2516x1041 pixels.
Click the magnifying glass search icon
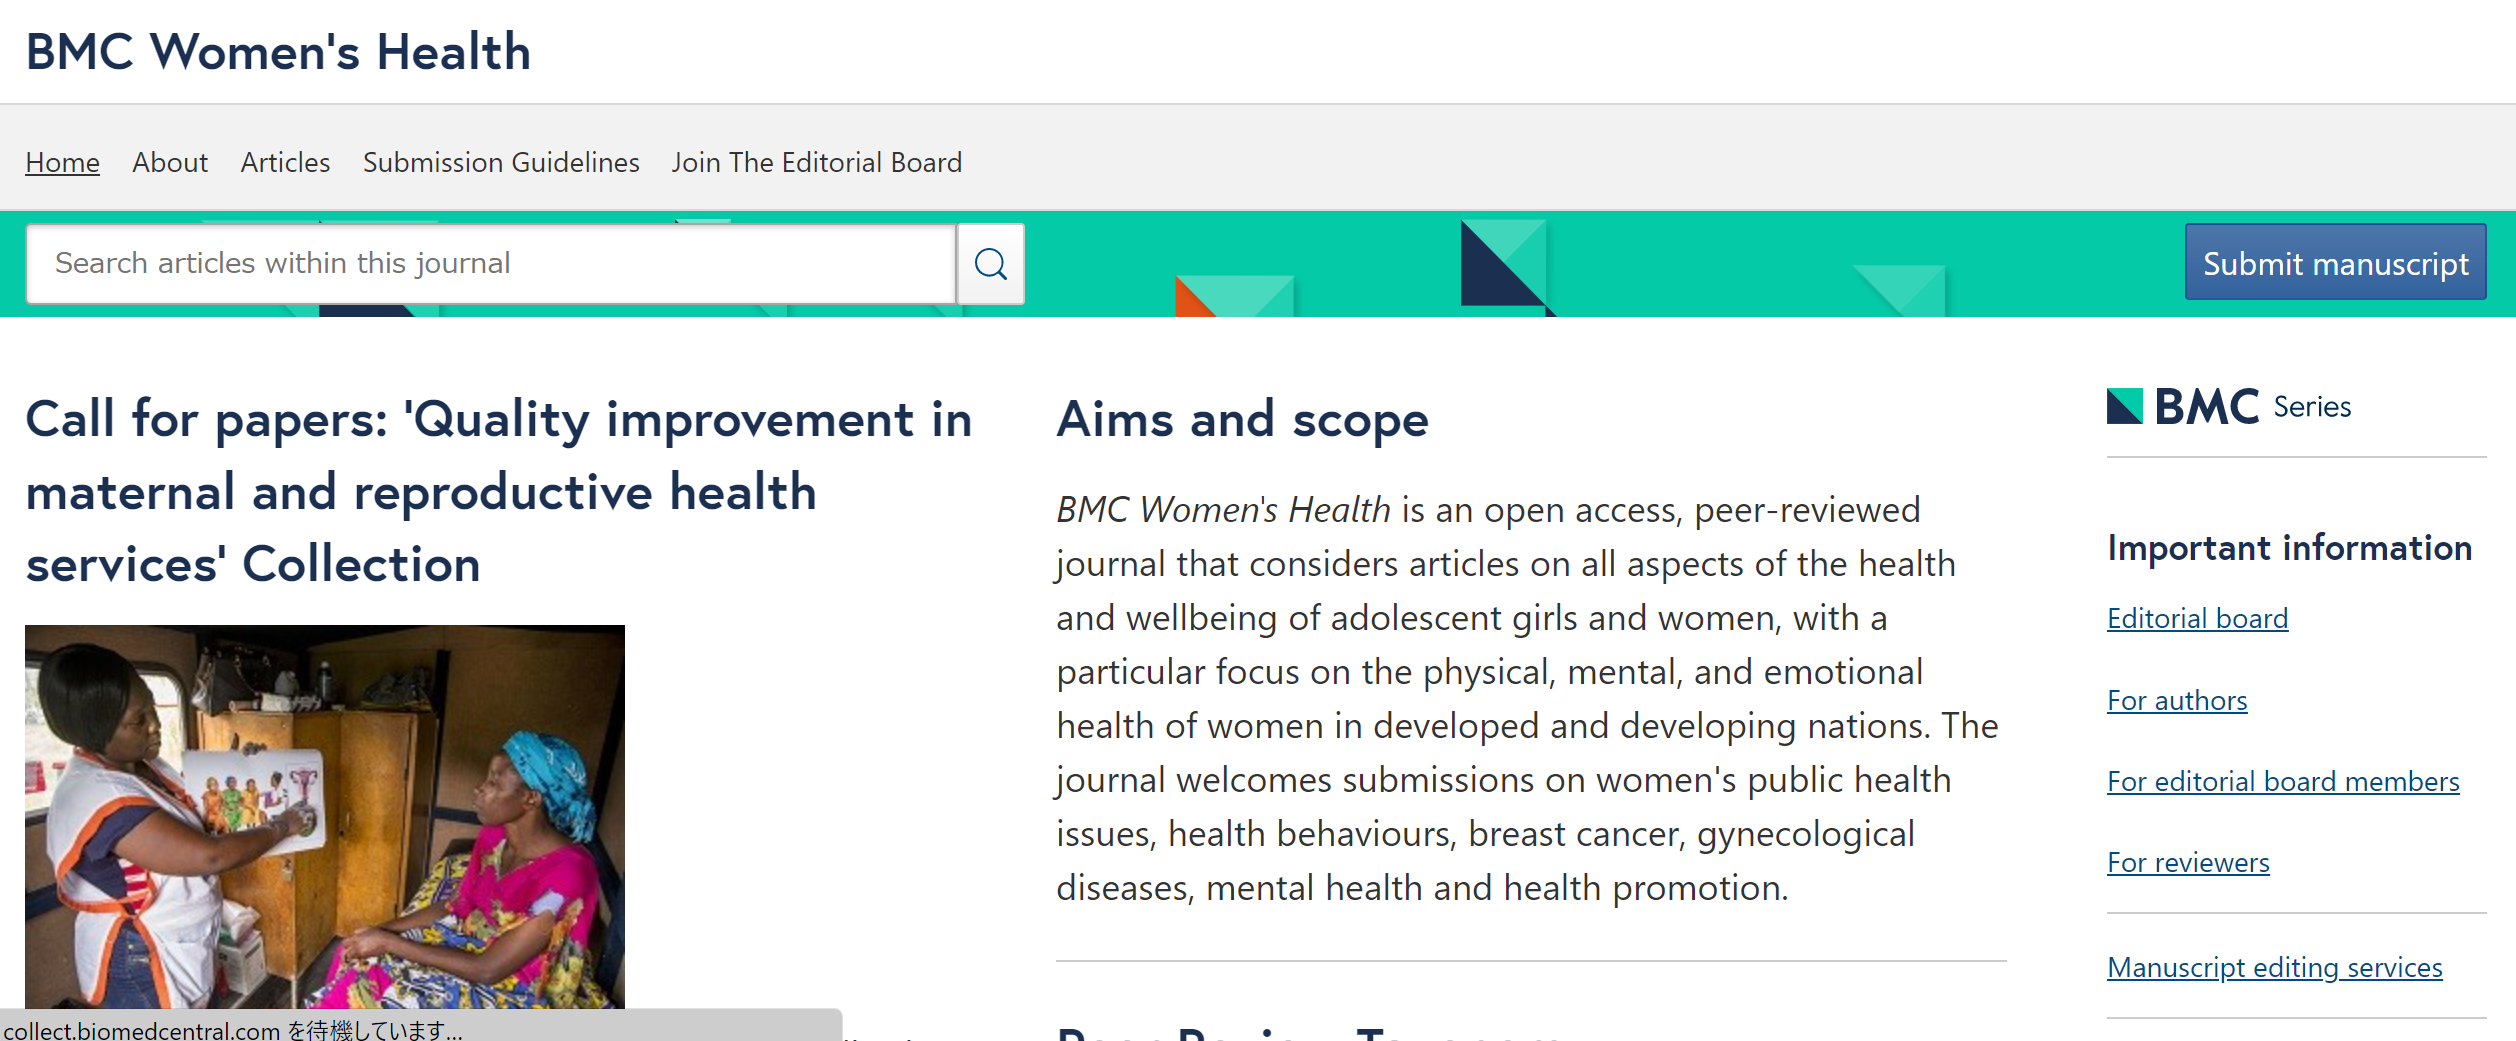990,264
